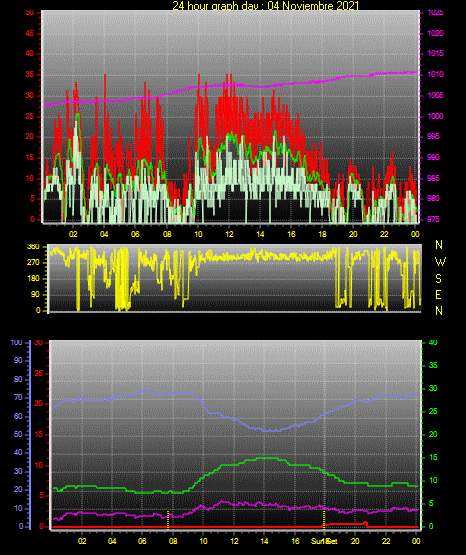Viewport: 466px width, 555px height.
Task: Click the blue 60 on the humidity axis
Action: click(18, 416)
